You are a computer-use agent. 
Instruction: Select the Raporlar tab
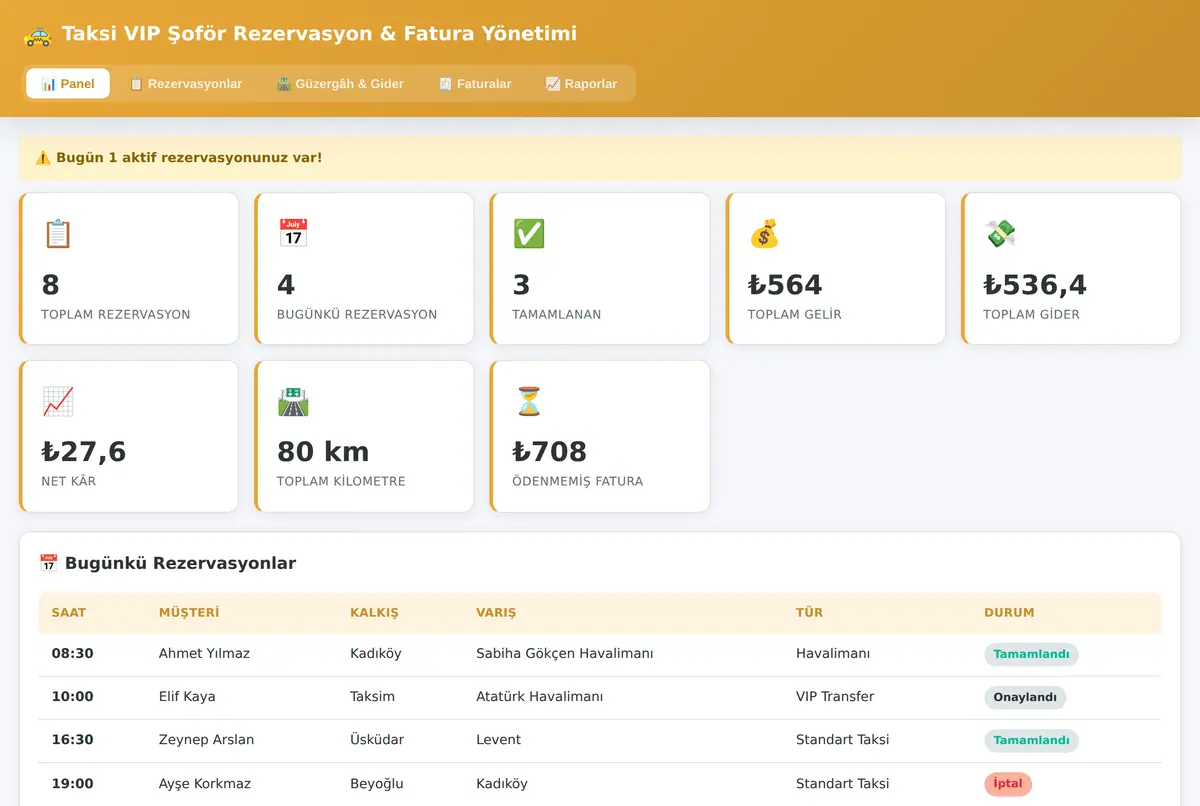tap(581, 84)
